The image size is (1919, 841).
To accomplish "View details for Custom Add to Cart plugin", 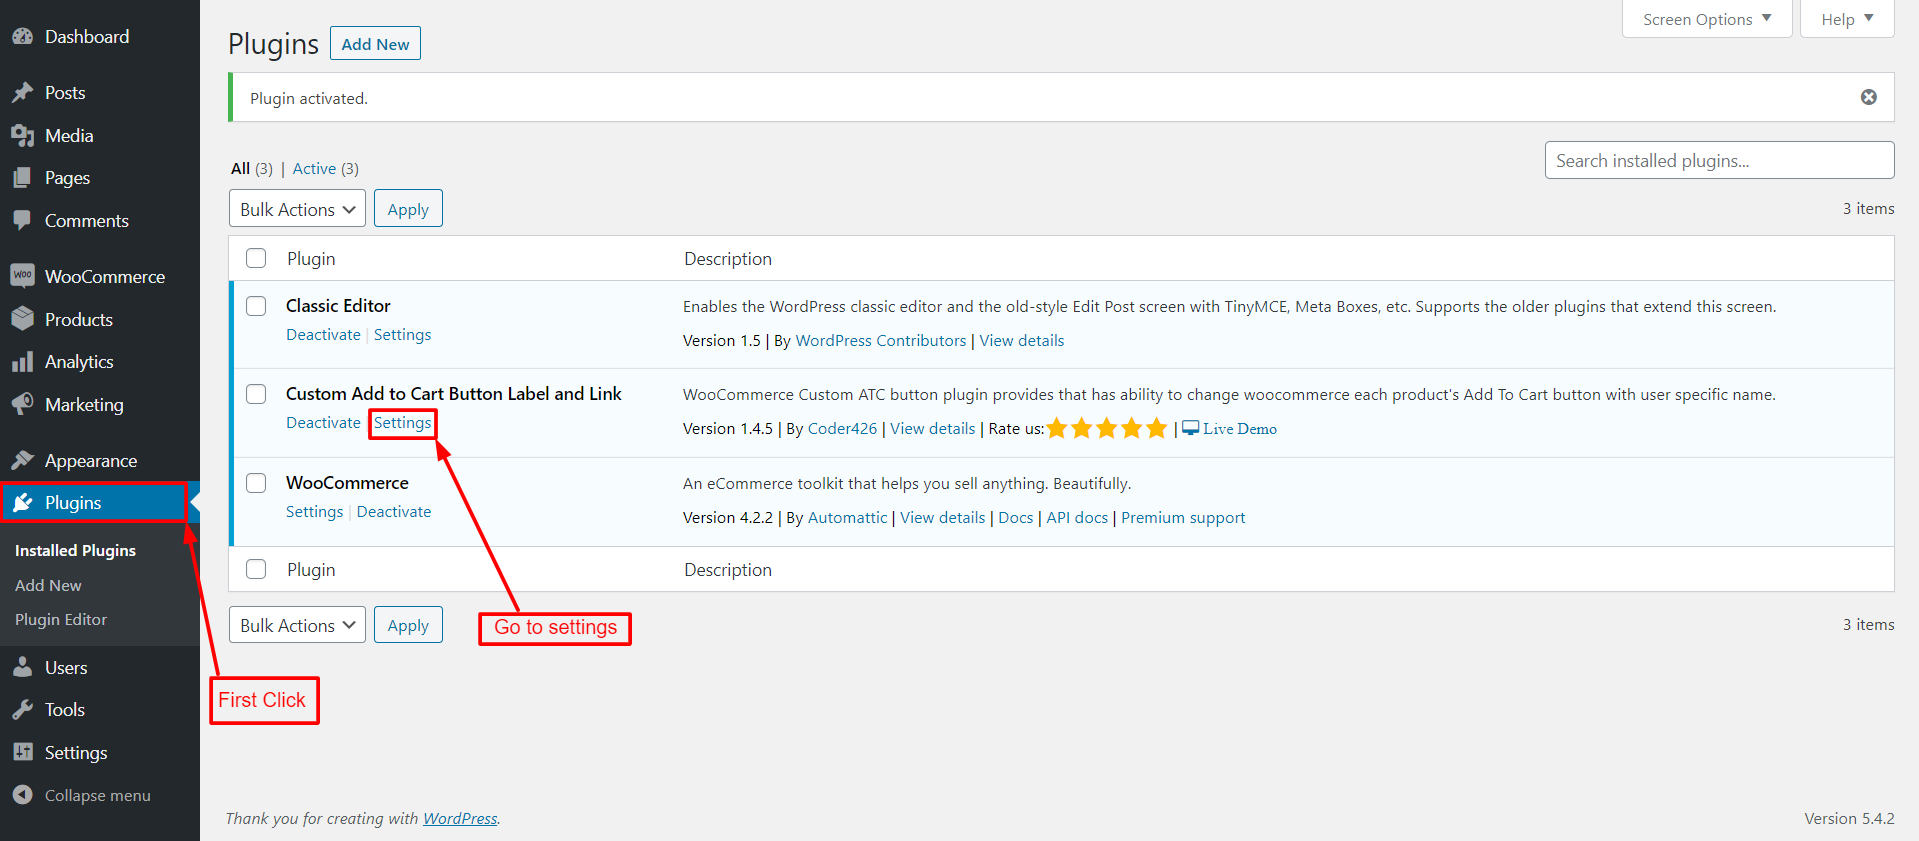I will click(932, 429).
